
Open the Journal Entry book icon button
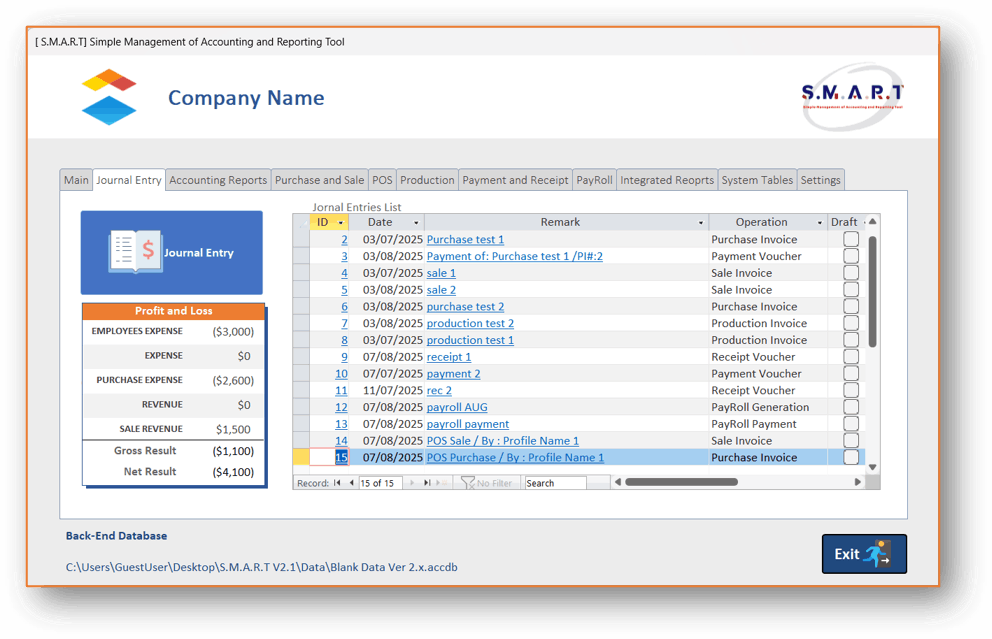click(x=171, y=252)
